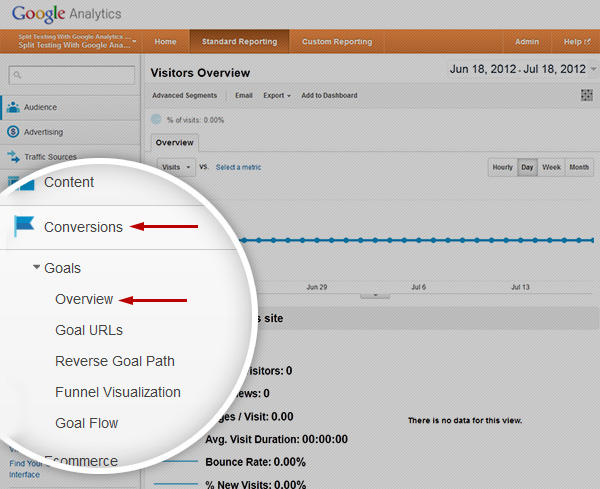Open the Funnel Visualization report

coord(118,392)
